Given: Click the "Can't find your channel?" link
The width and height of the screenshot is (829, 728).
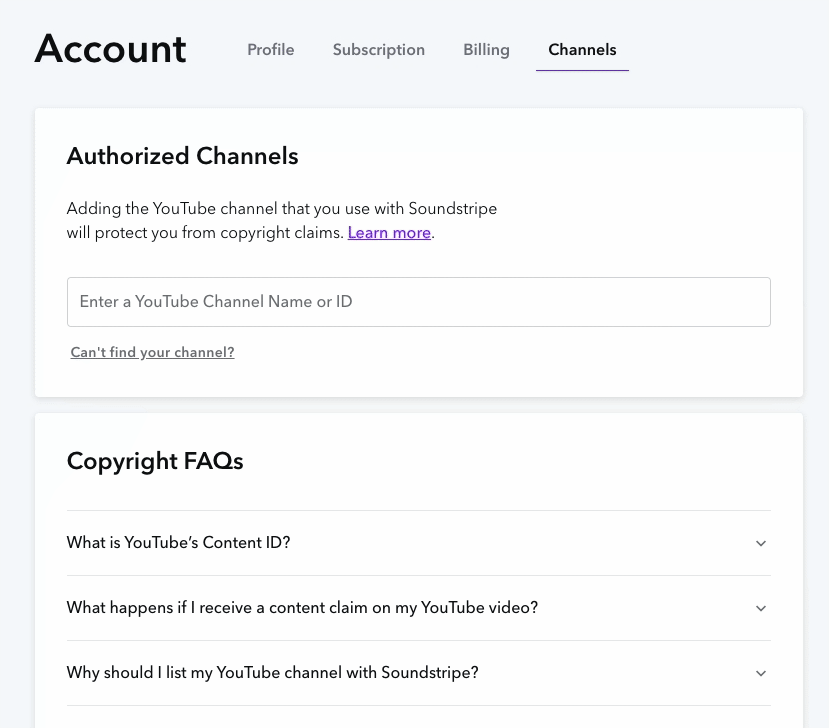Looking at the screenshot, I should pyautogui.click(x=152, y=353).
